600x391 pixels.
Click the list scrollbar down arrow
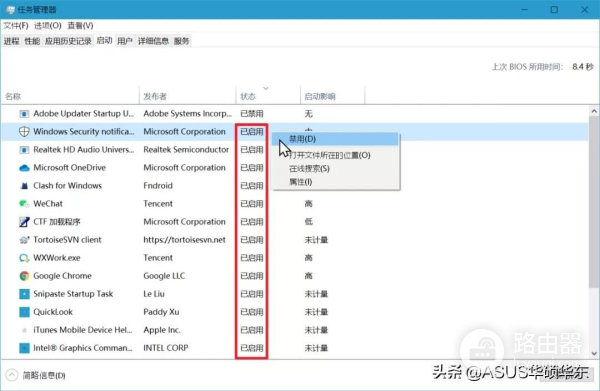point(594,354)
